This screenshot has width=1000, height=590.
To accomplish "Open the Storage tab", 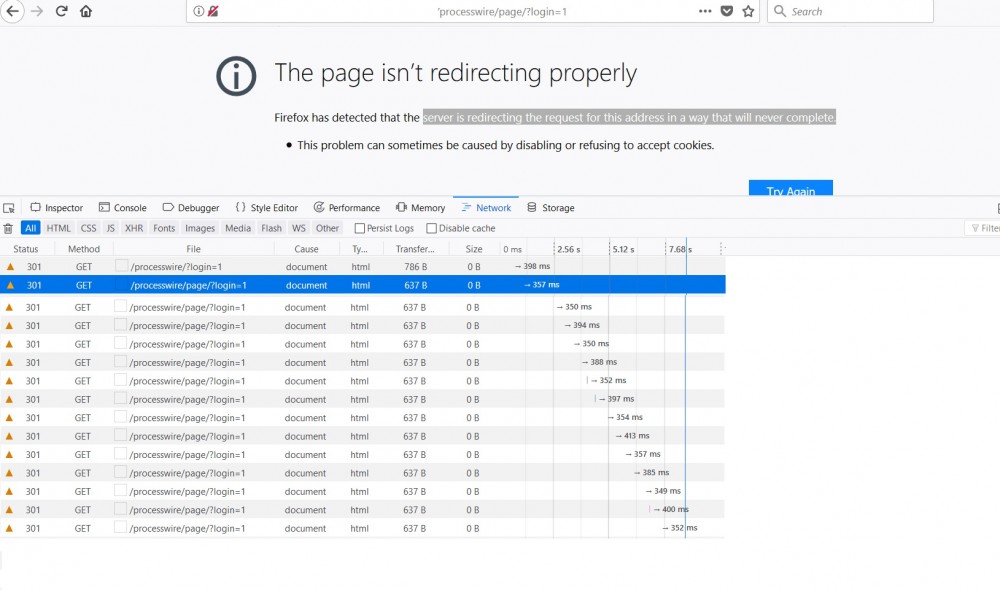I will pos(551,208).
